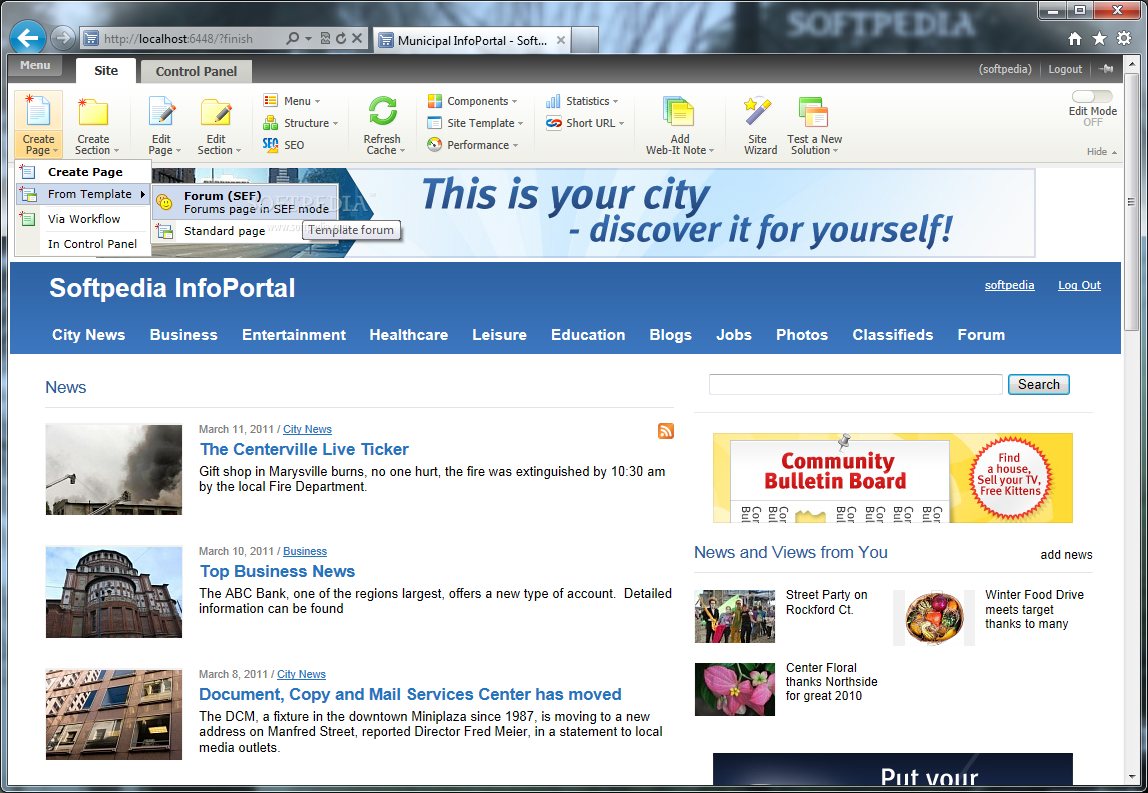Open the new tab button
This screenshot has height=793, width=1148.
(x=584, y=40)
